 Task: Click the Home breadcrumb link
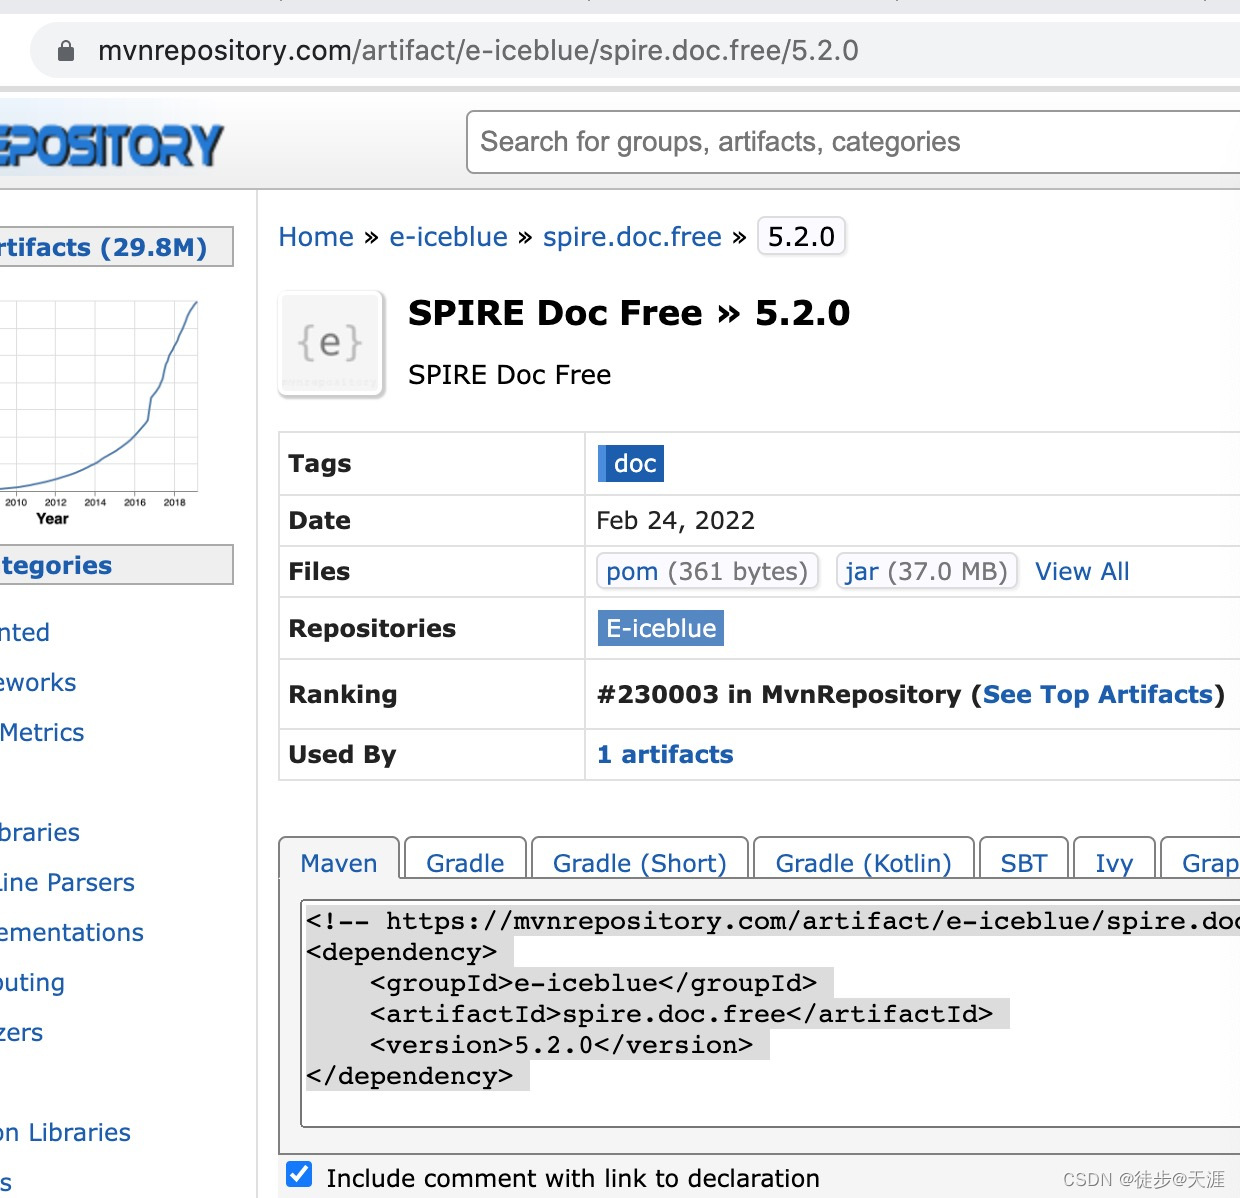pos(316,237)
